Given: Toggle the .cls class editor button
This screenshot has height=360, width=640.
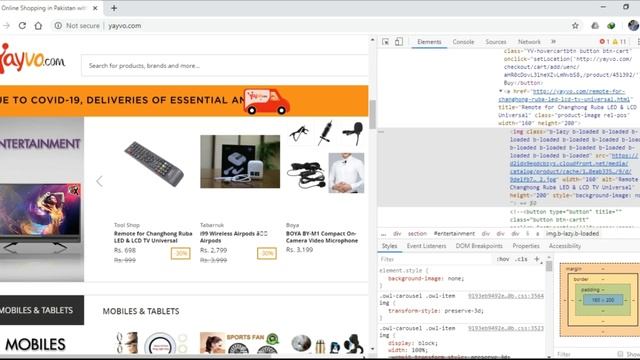Looking at the screenshot, I should [x=521, y=259].
